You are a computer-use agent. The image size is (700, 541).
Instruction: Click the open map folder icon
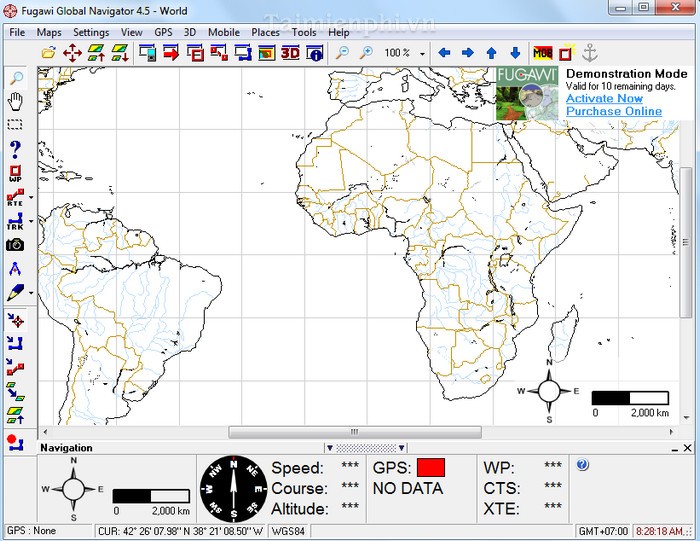click(49, 53)
